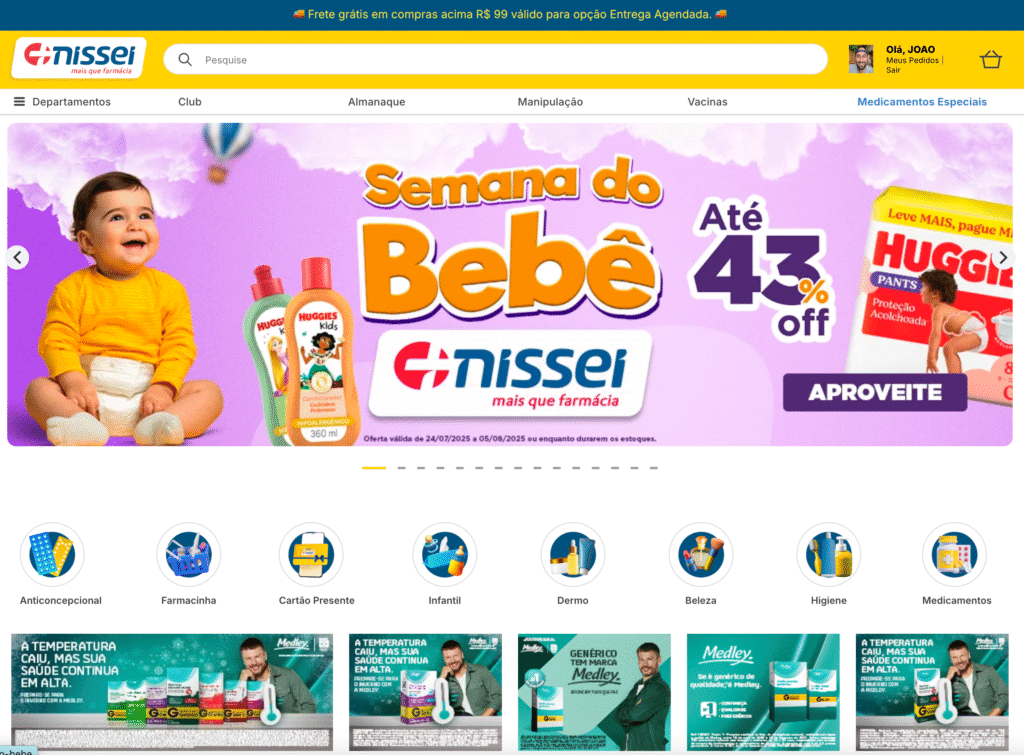1024x755 pixels.
Task: Select the Beleza category icon
Action: point(700,554)
